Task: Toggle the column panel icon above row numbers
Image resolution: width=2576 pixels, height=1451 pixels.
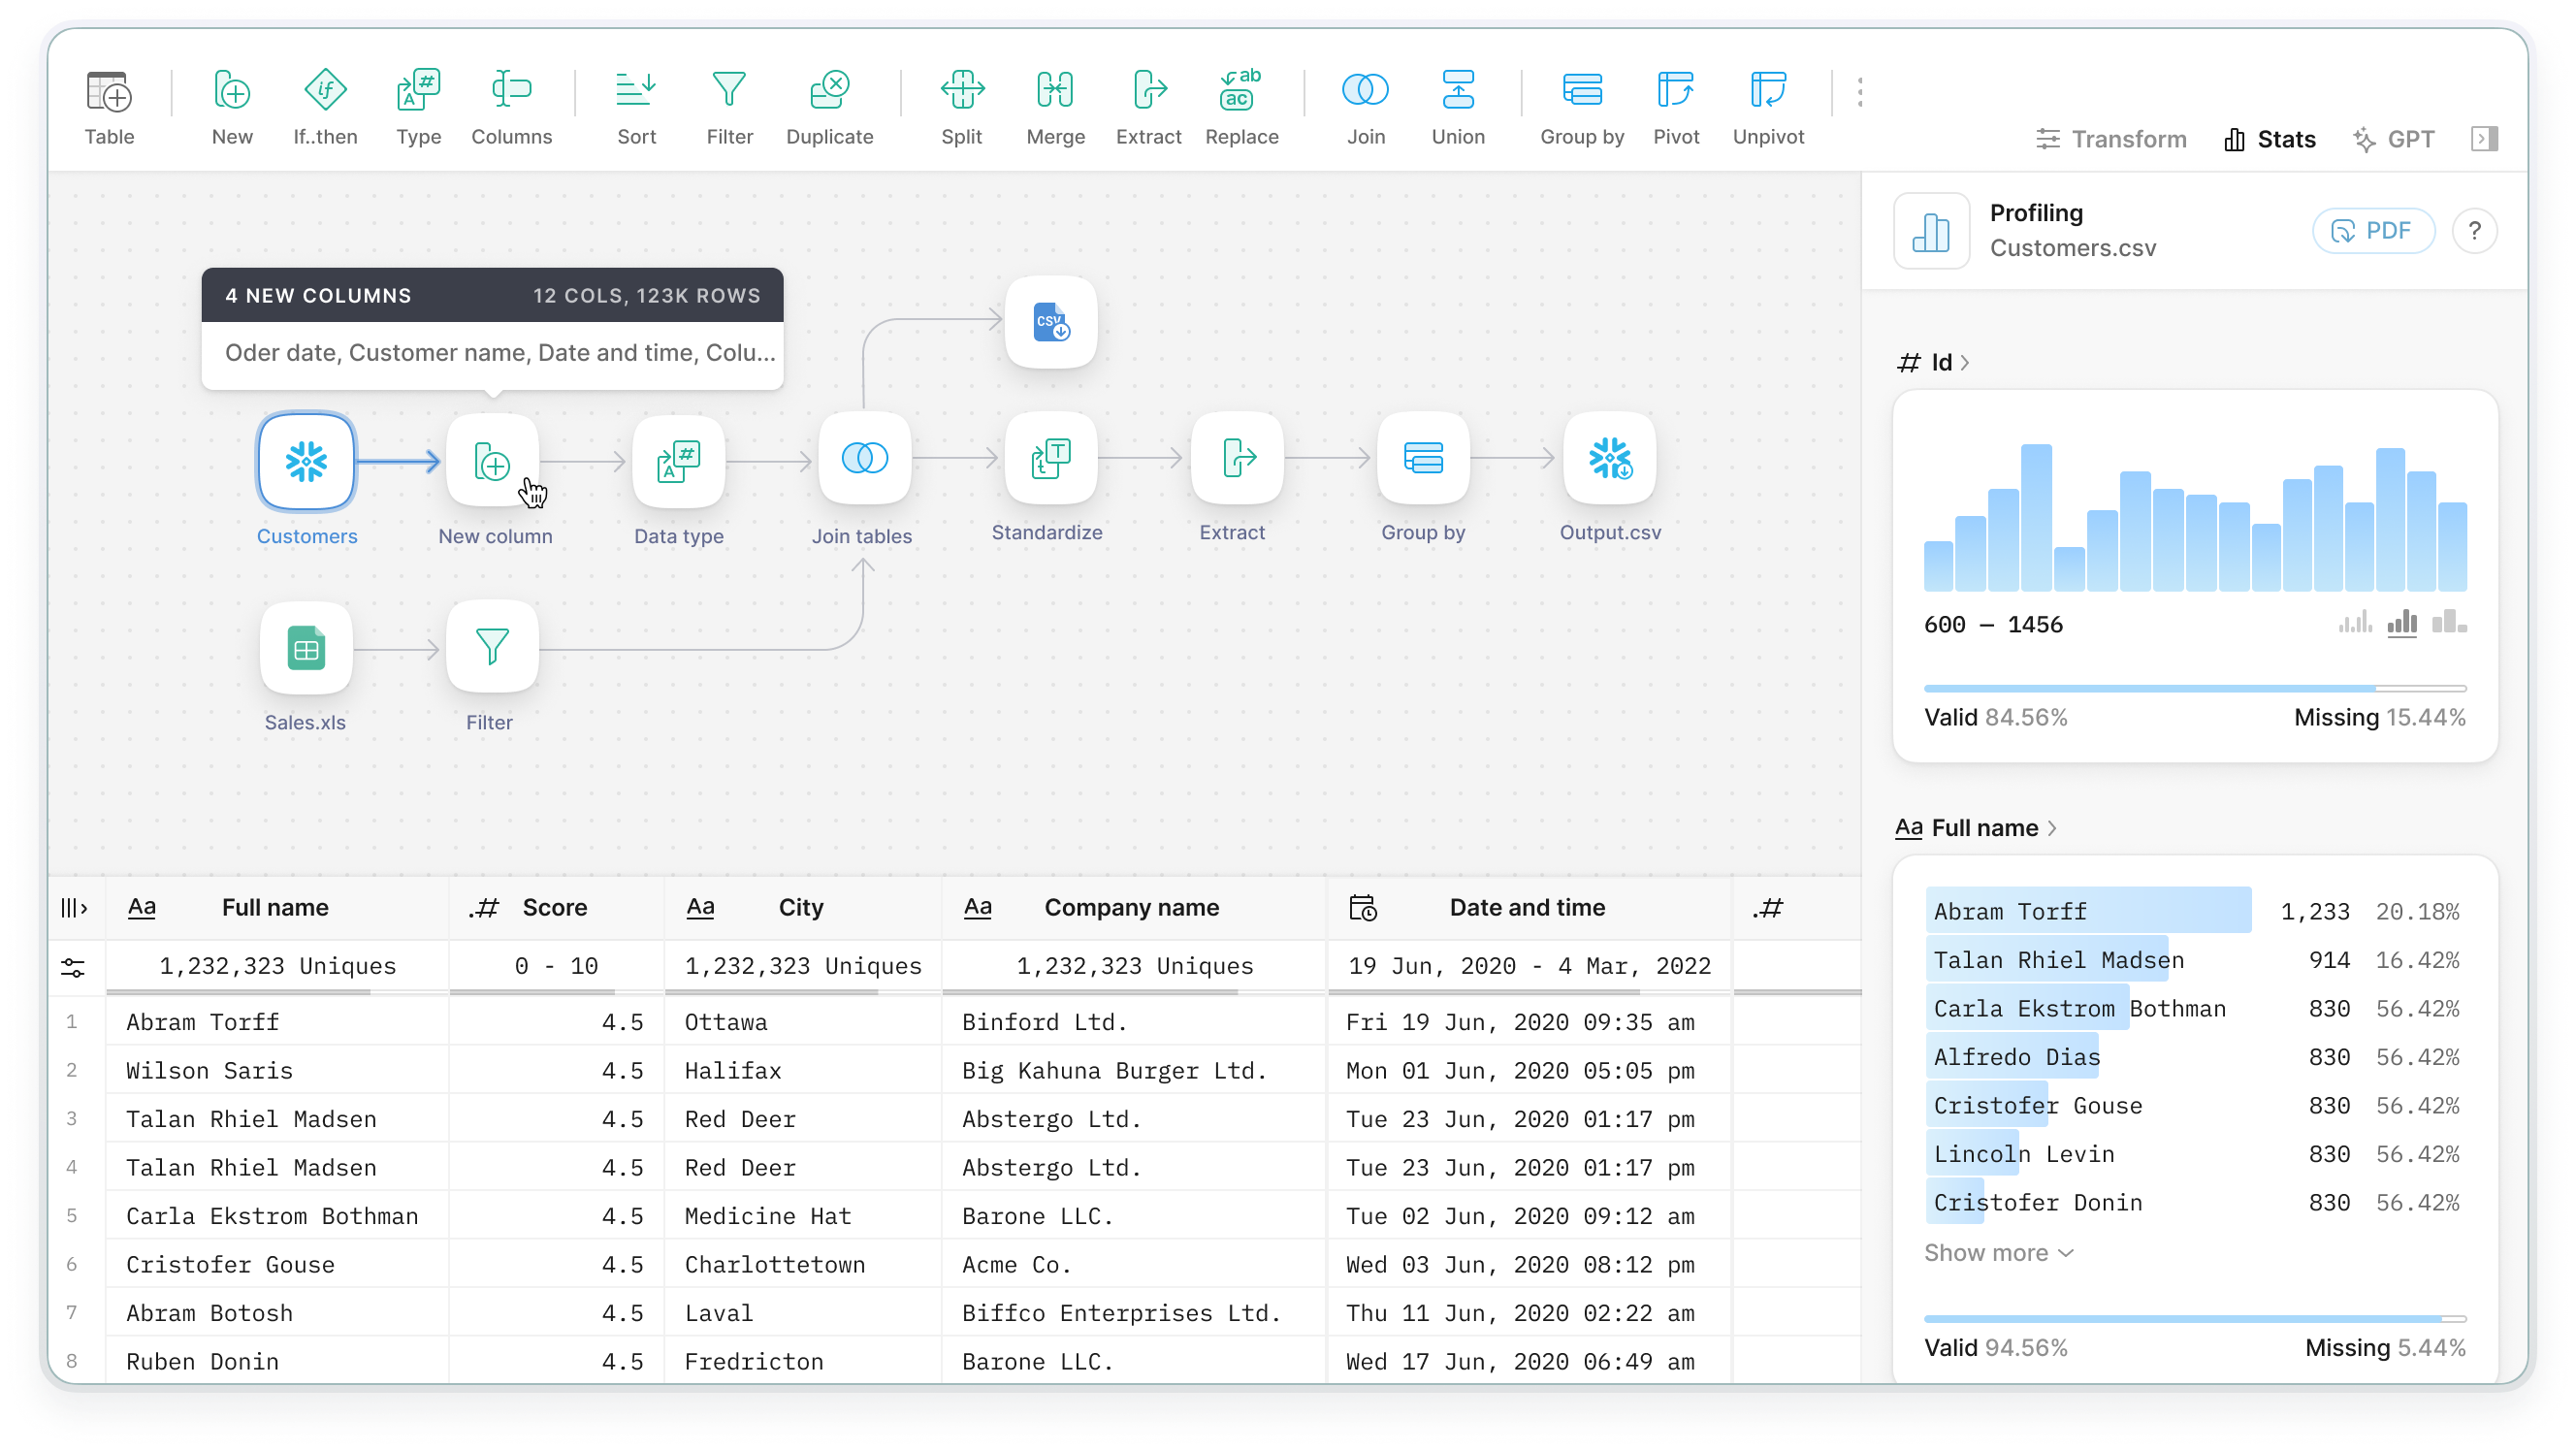Action: 75,907
